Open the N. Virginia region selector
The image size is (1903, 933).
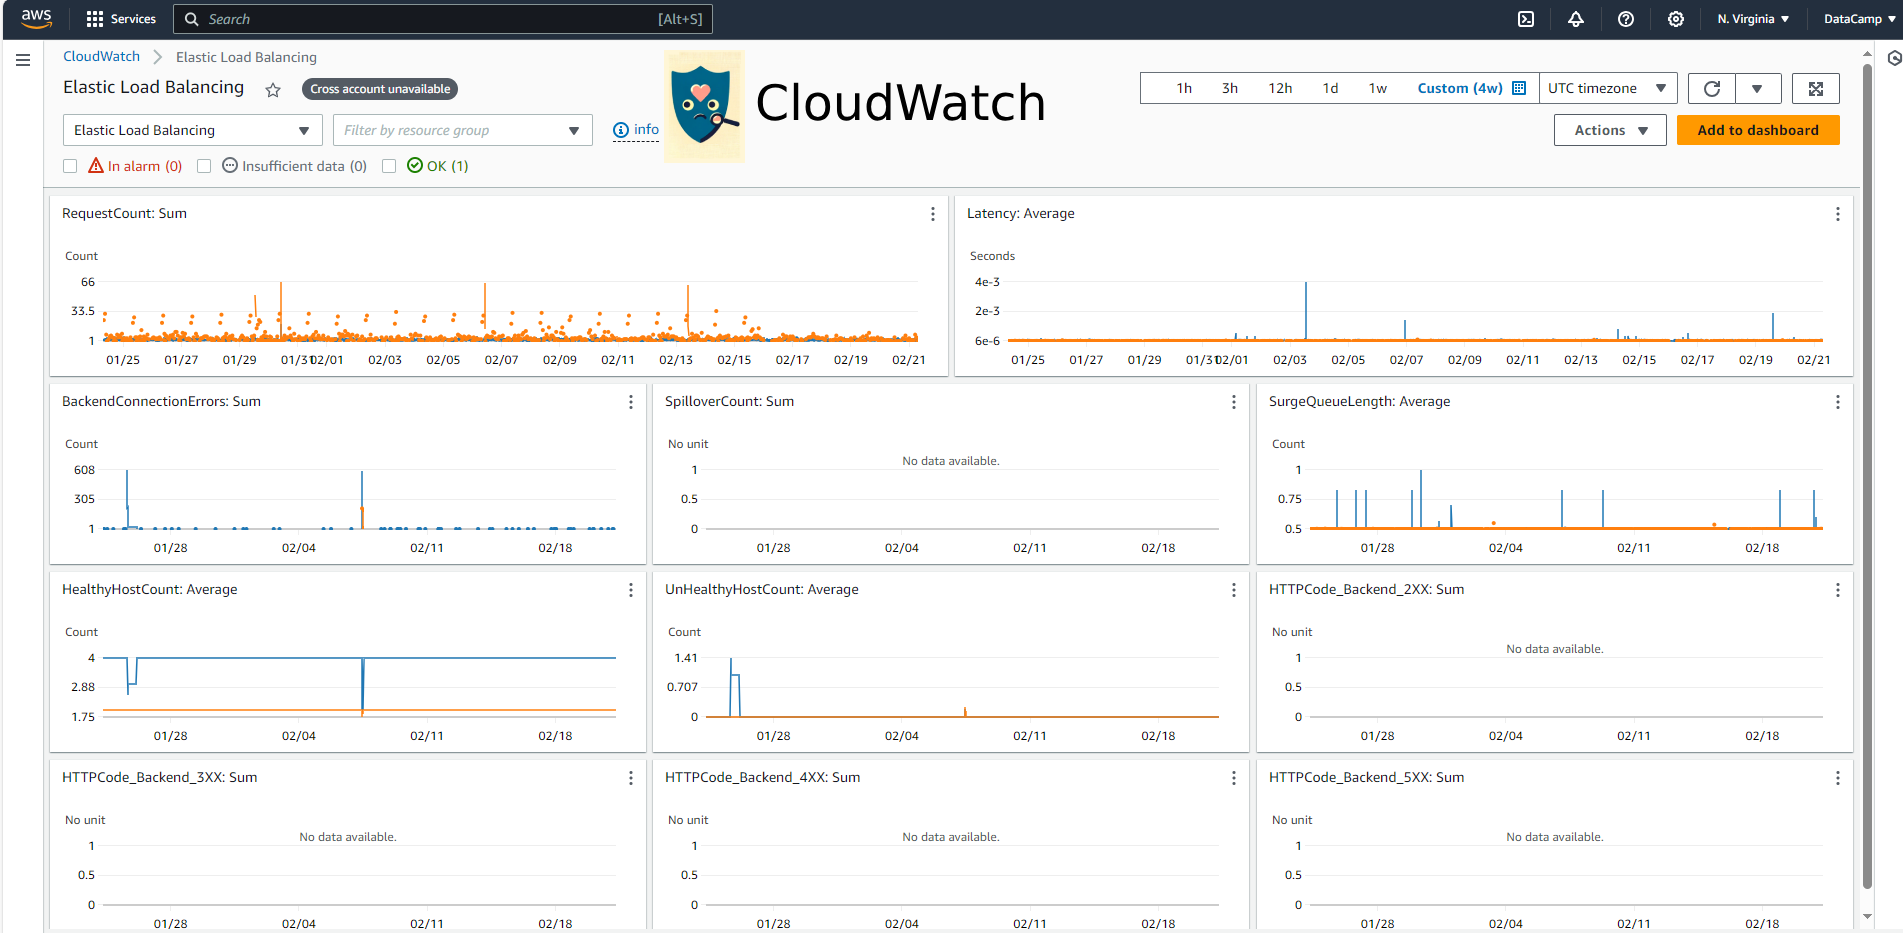[1753, 19]
